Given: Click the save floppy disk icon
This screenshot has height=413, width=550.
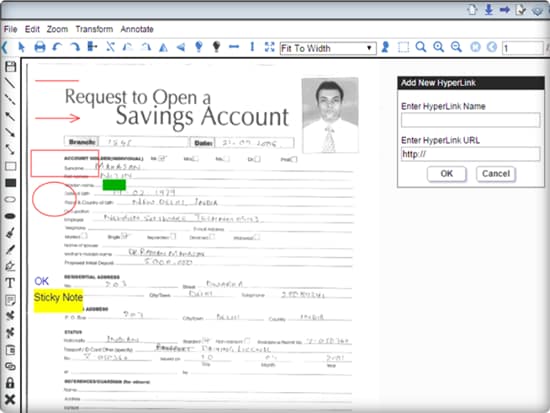Looking at the screenshot, I should point(11,67).
